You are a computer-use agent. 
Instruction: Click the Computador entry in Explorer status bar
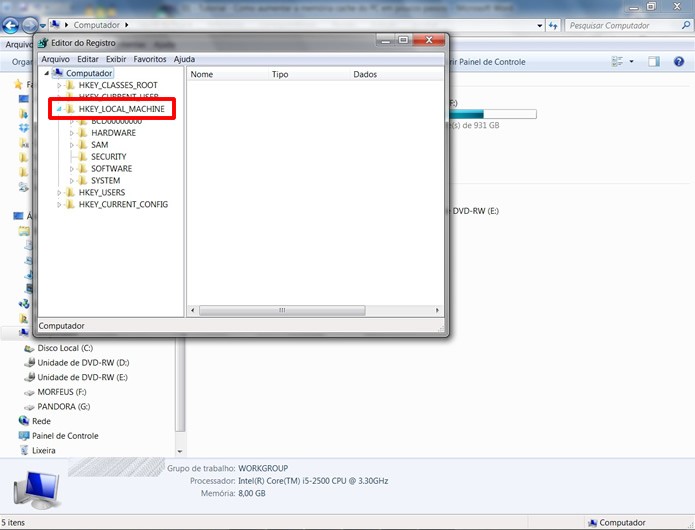coord(616,523)
